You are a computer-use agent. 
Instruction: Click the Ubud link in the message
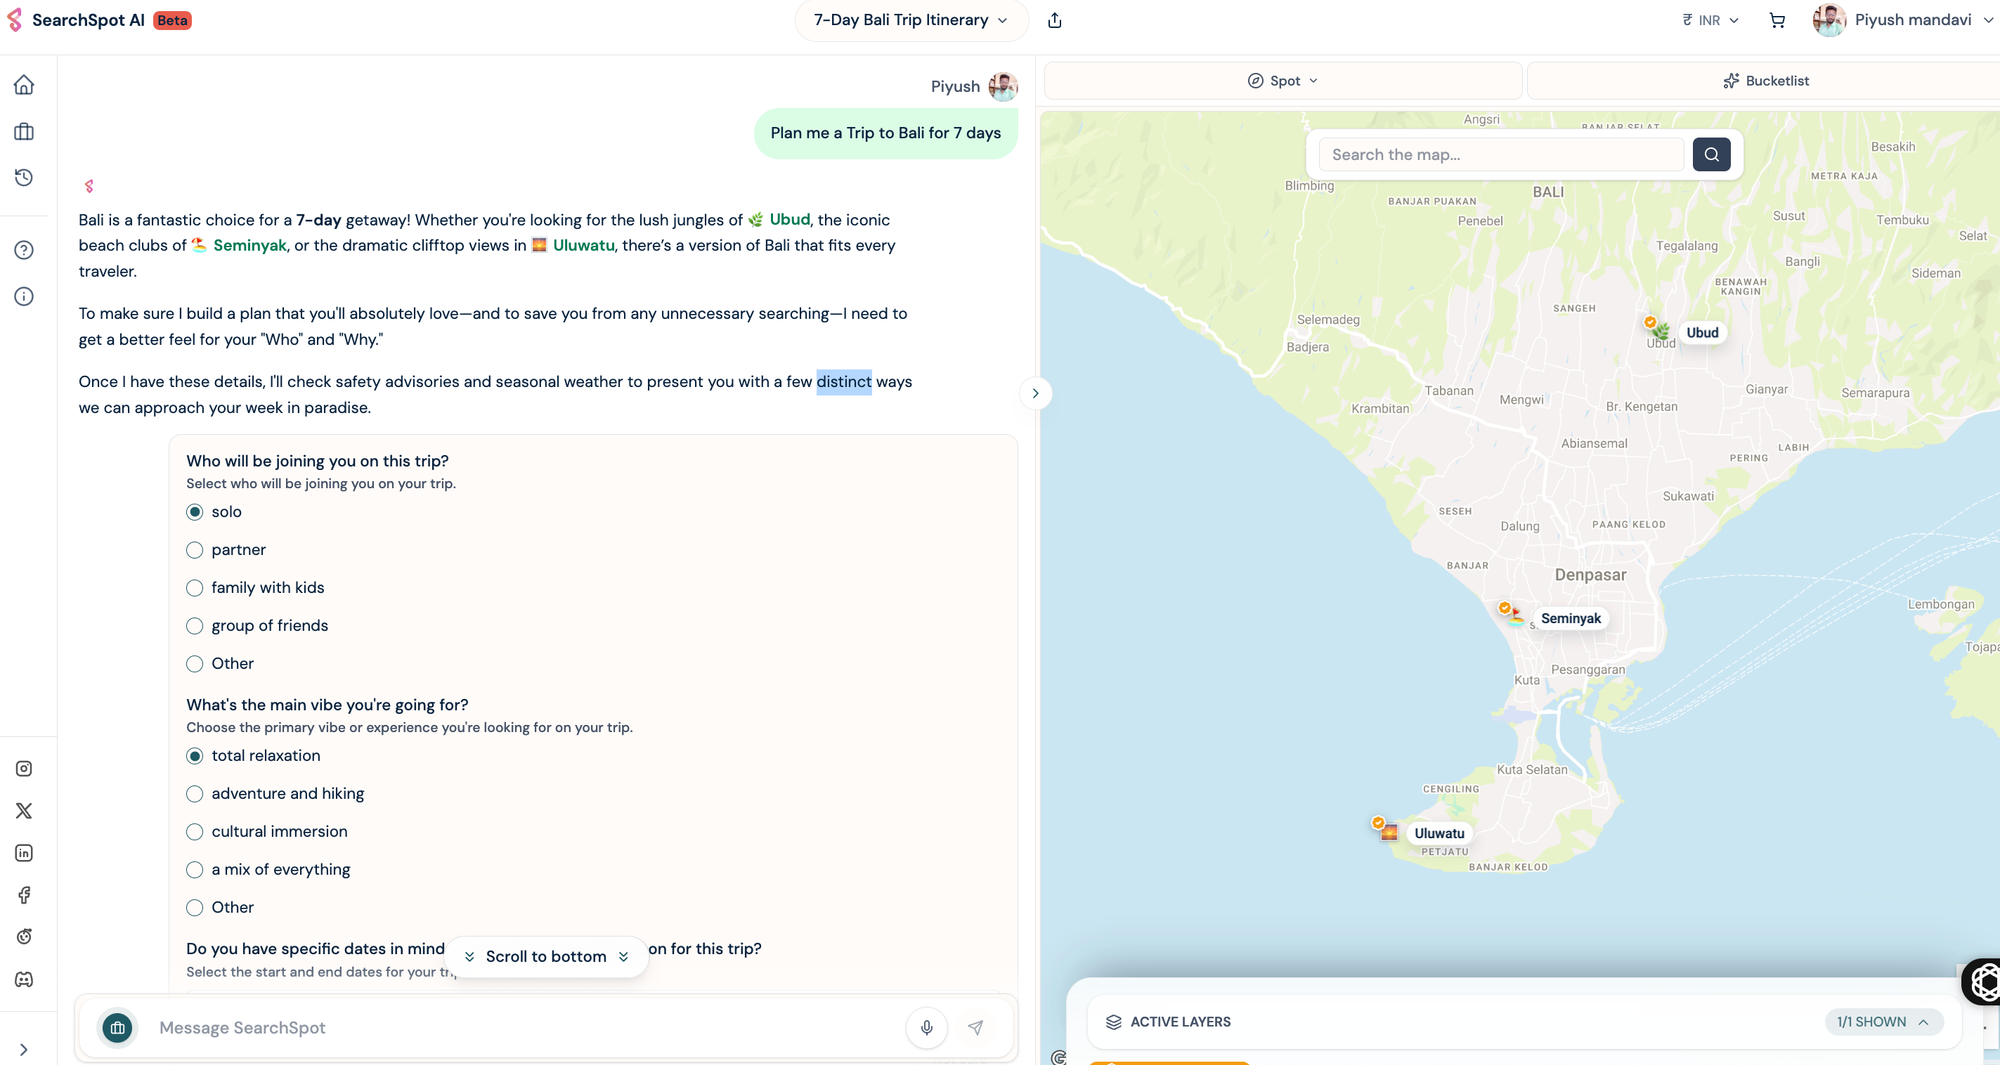(x=789, y=220)
